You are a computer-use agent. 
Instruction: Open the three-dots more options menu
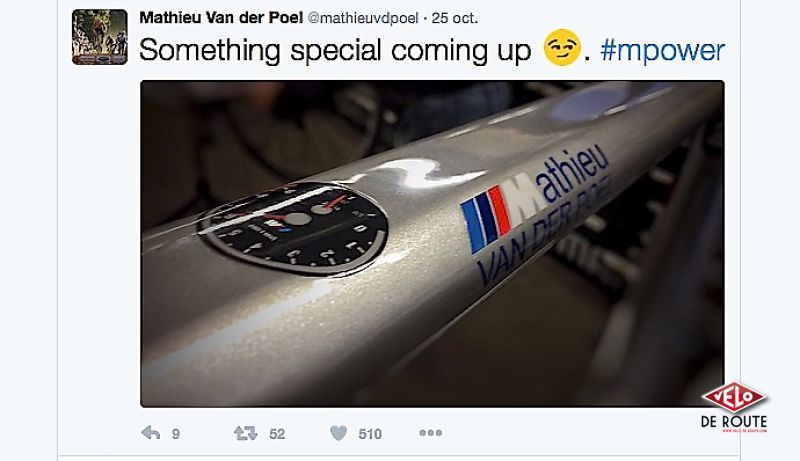click(431, 433)
